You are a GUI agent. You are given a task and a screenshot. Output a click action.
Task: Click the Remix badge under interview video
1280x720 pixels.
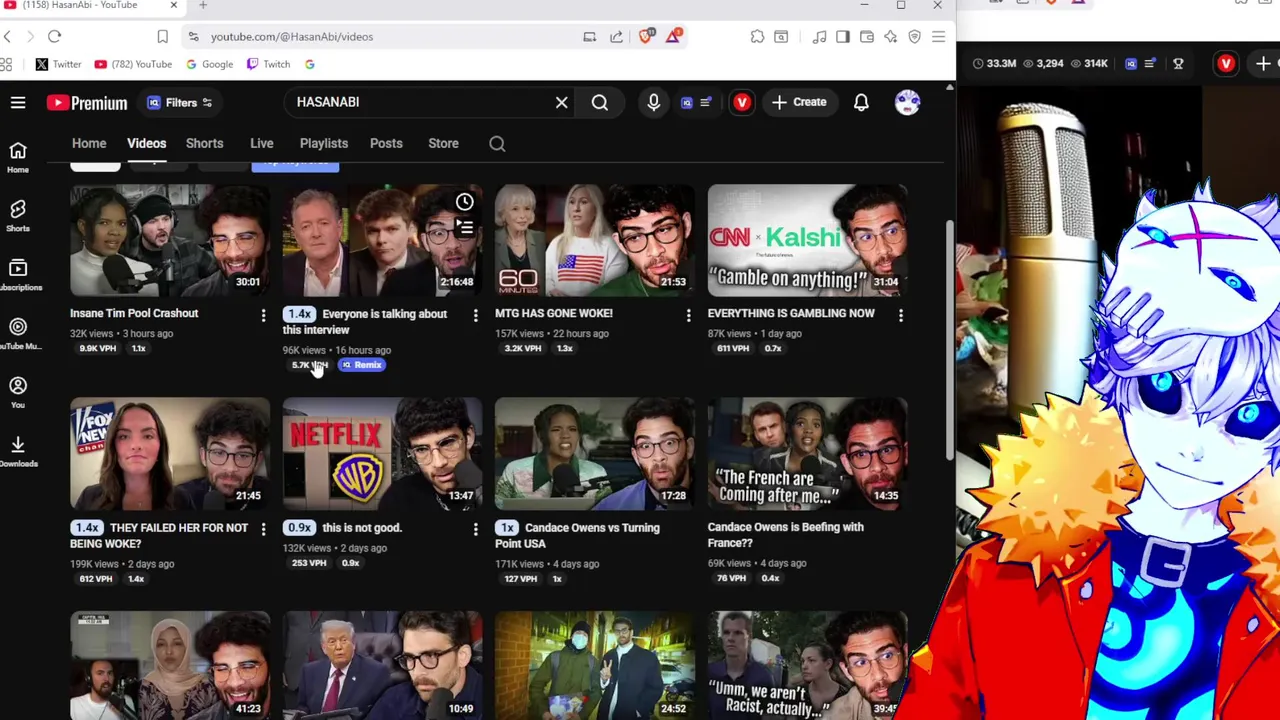tap(361, 365)
